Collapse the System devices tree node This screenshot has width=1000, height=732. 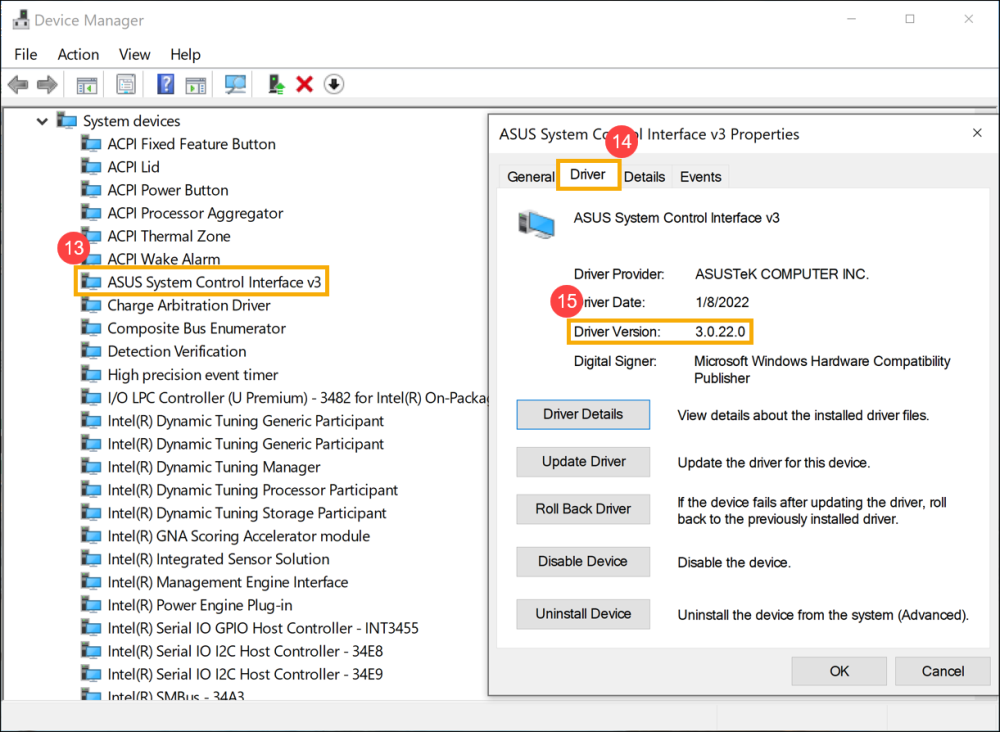click(42, 121)
